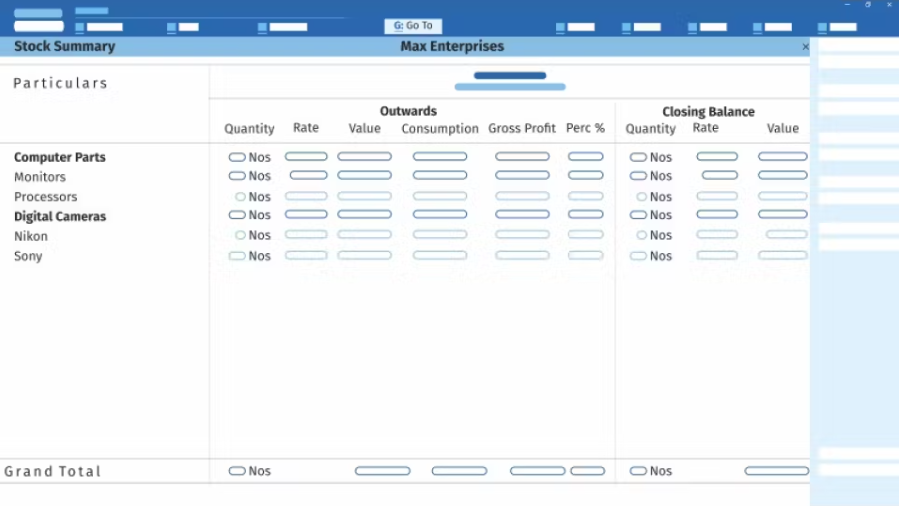Click Grand Total Outwards quantity Nos cell
899x506 pixels.
(x=249, y=471)
